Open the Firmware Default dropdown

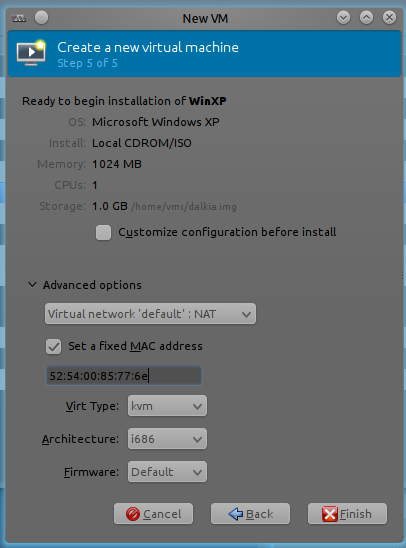(x=167, y=472)
